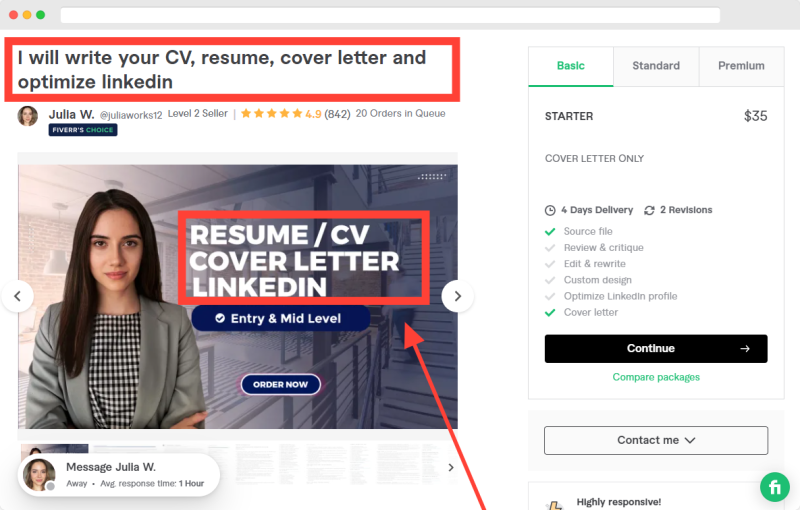Switch to the Premium package tab

pos(741,66)
